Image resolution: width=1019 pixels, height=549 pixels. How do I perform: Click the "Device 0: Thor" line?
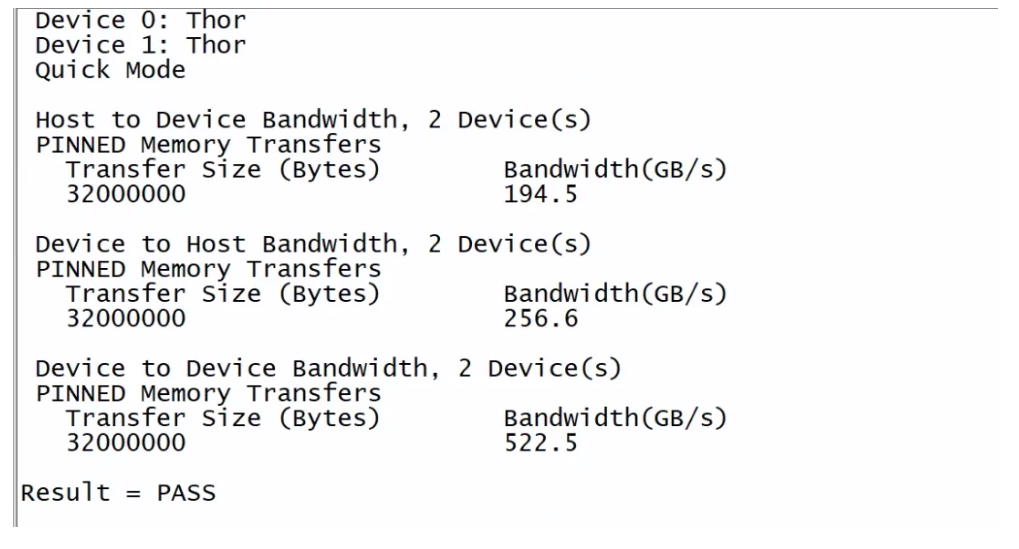pyautogui.click(x=140, y=20)
